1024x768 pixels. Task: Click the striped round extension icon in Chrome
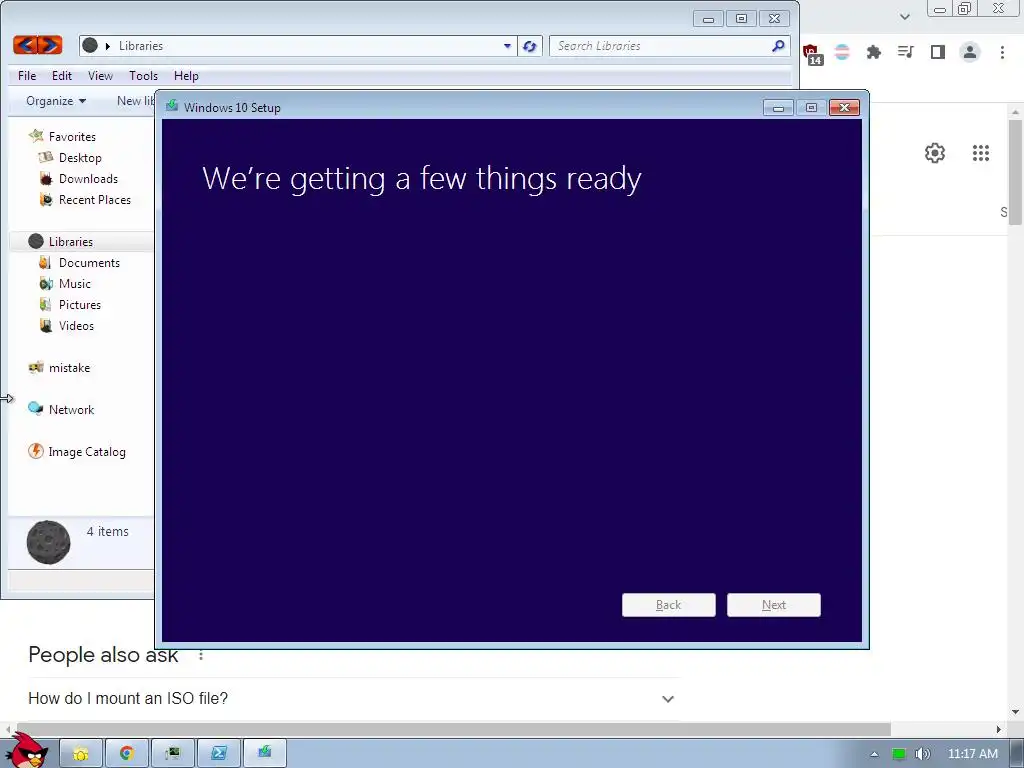coord(842,52)
